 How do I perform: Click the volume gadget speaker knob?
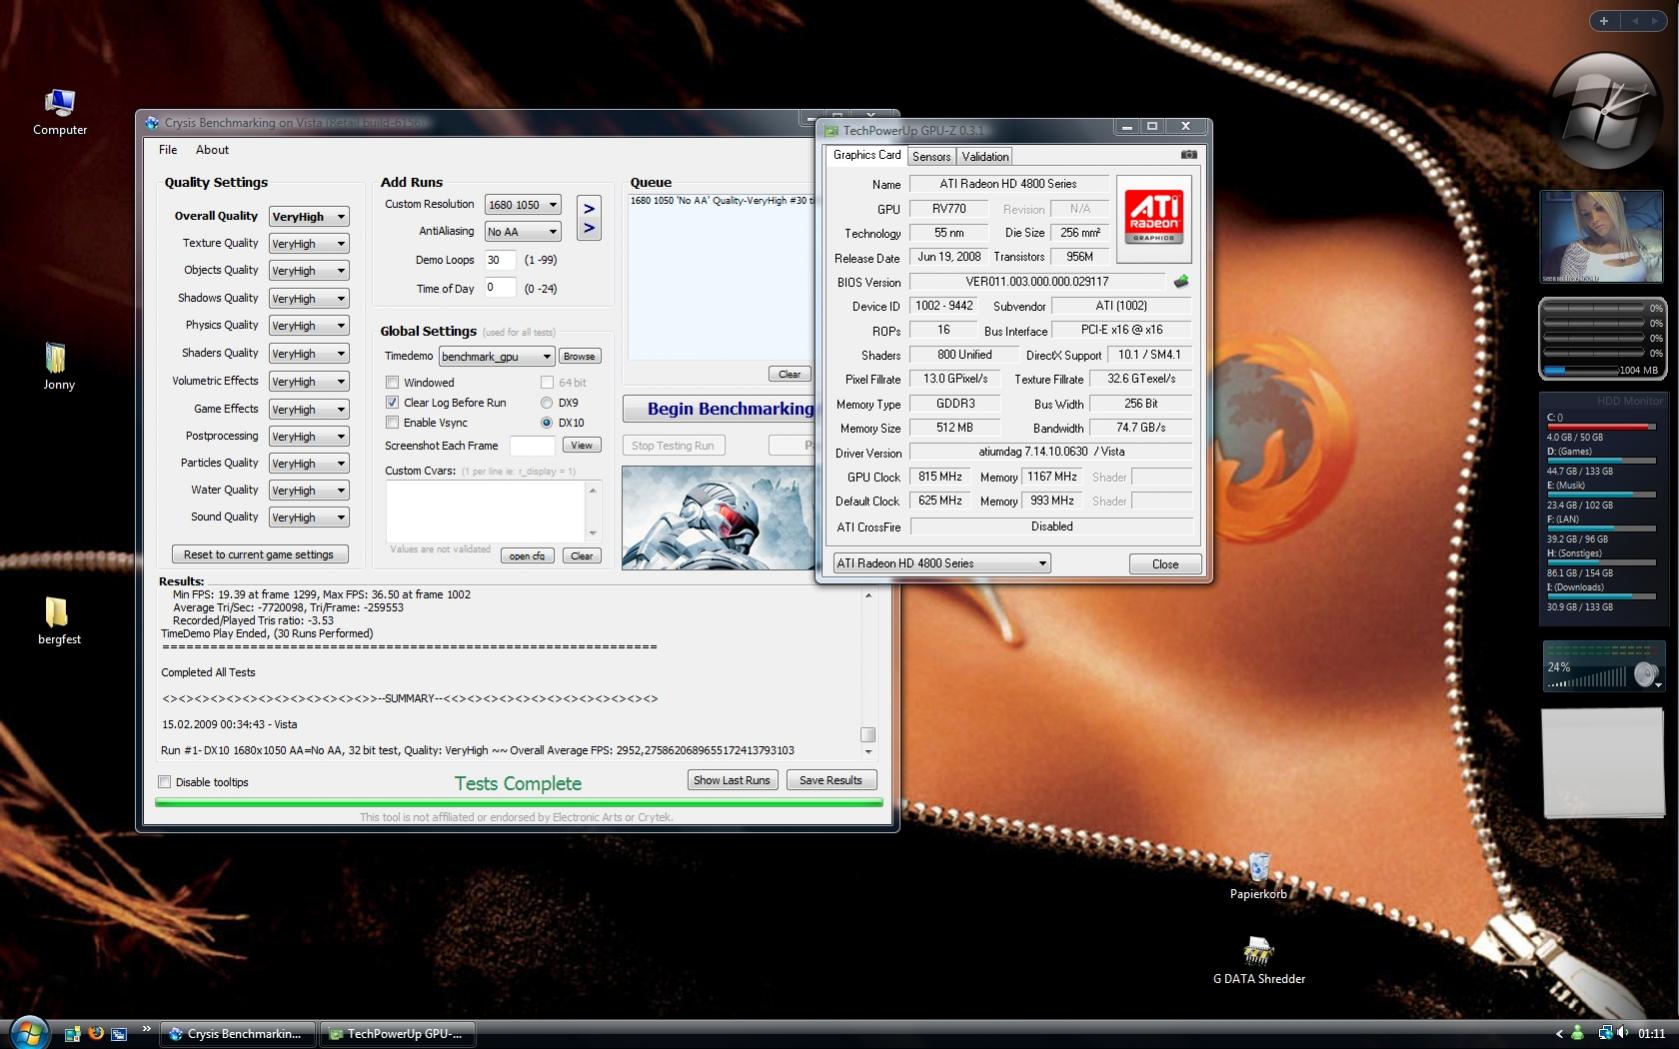pos(1644,675)
